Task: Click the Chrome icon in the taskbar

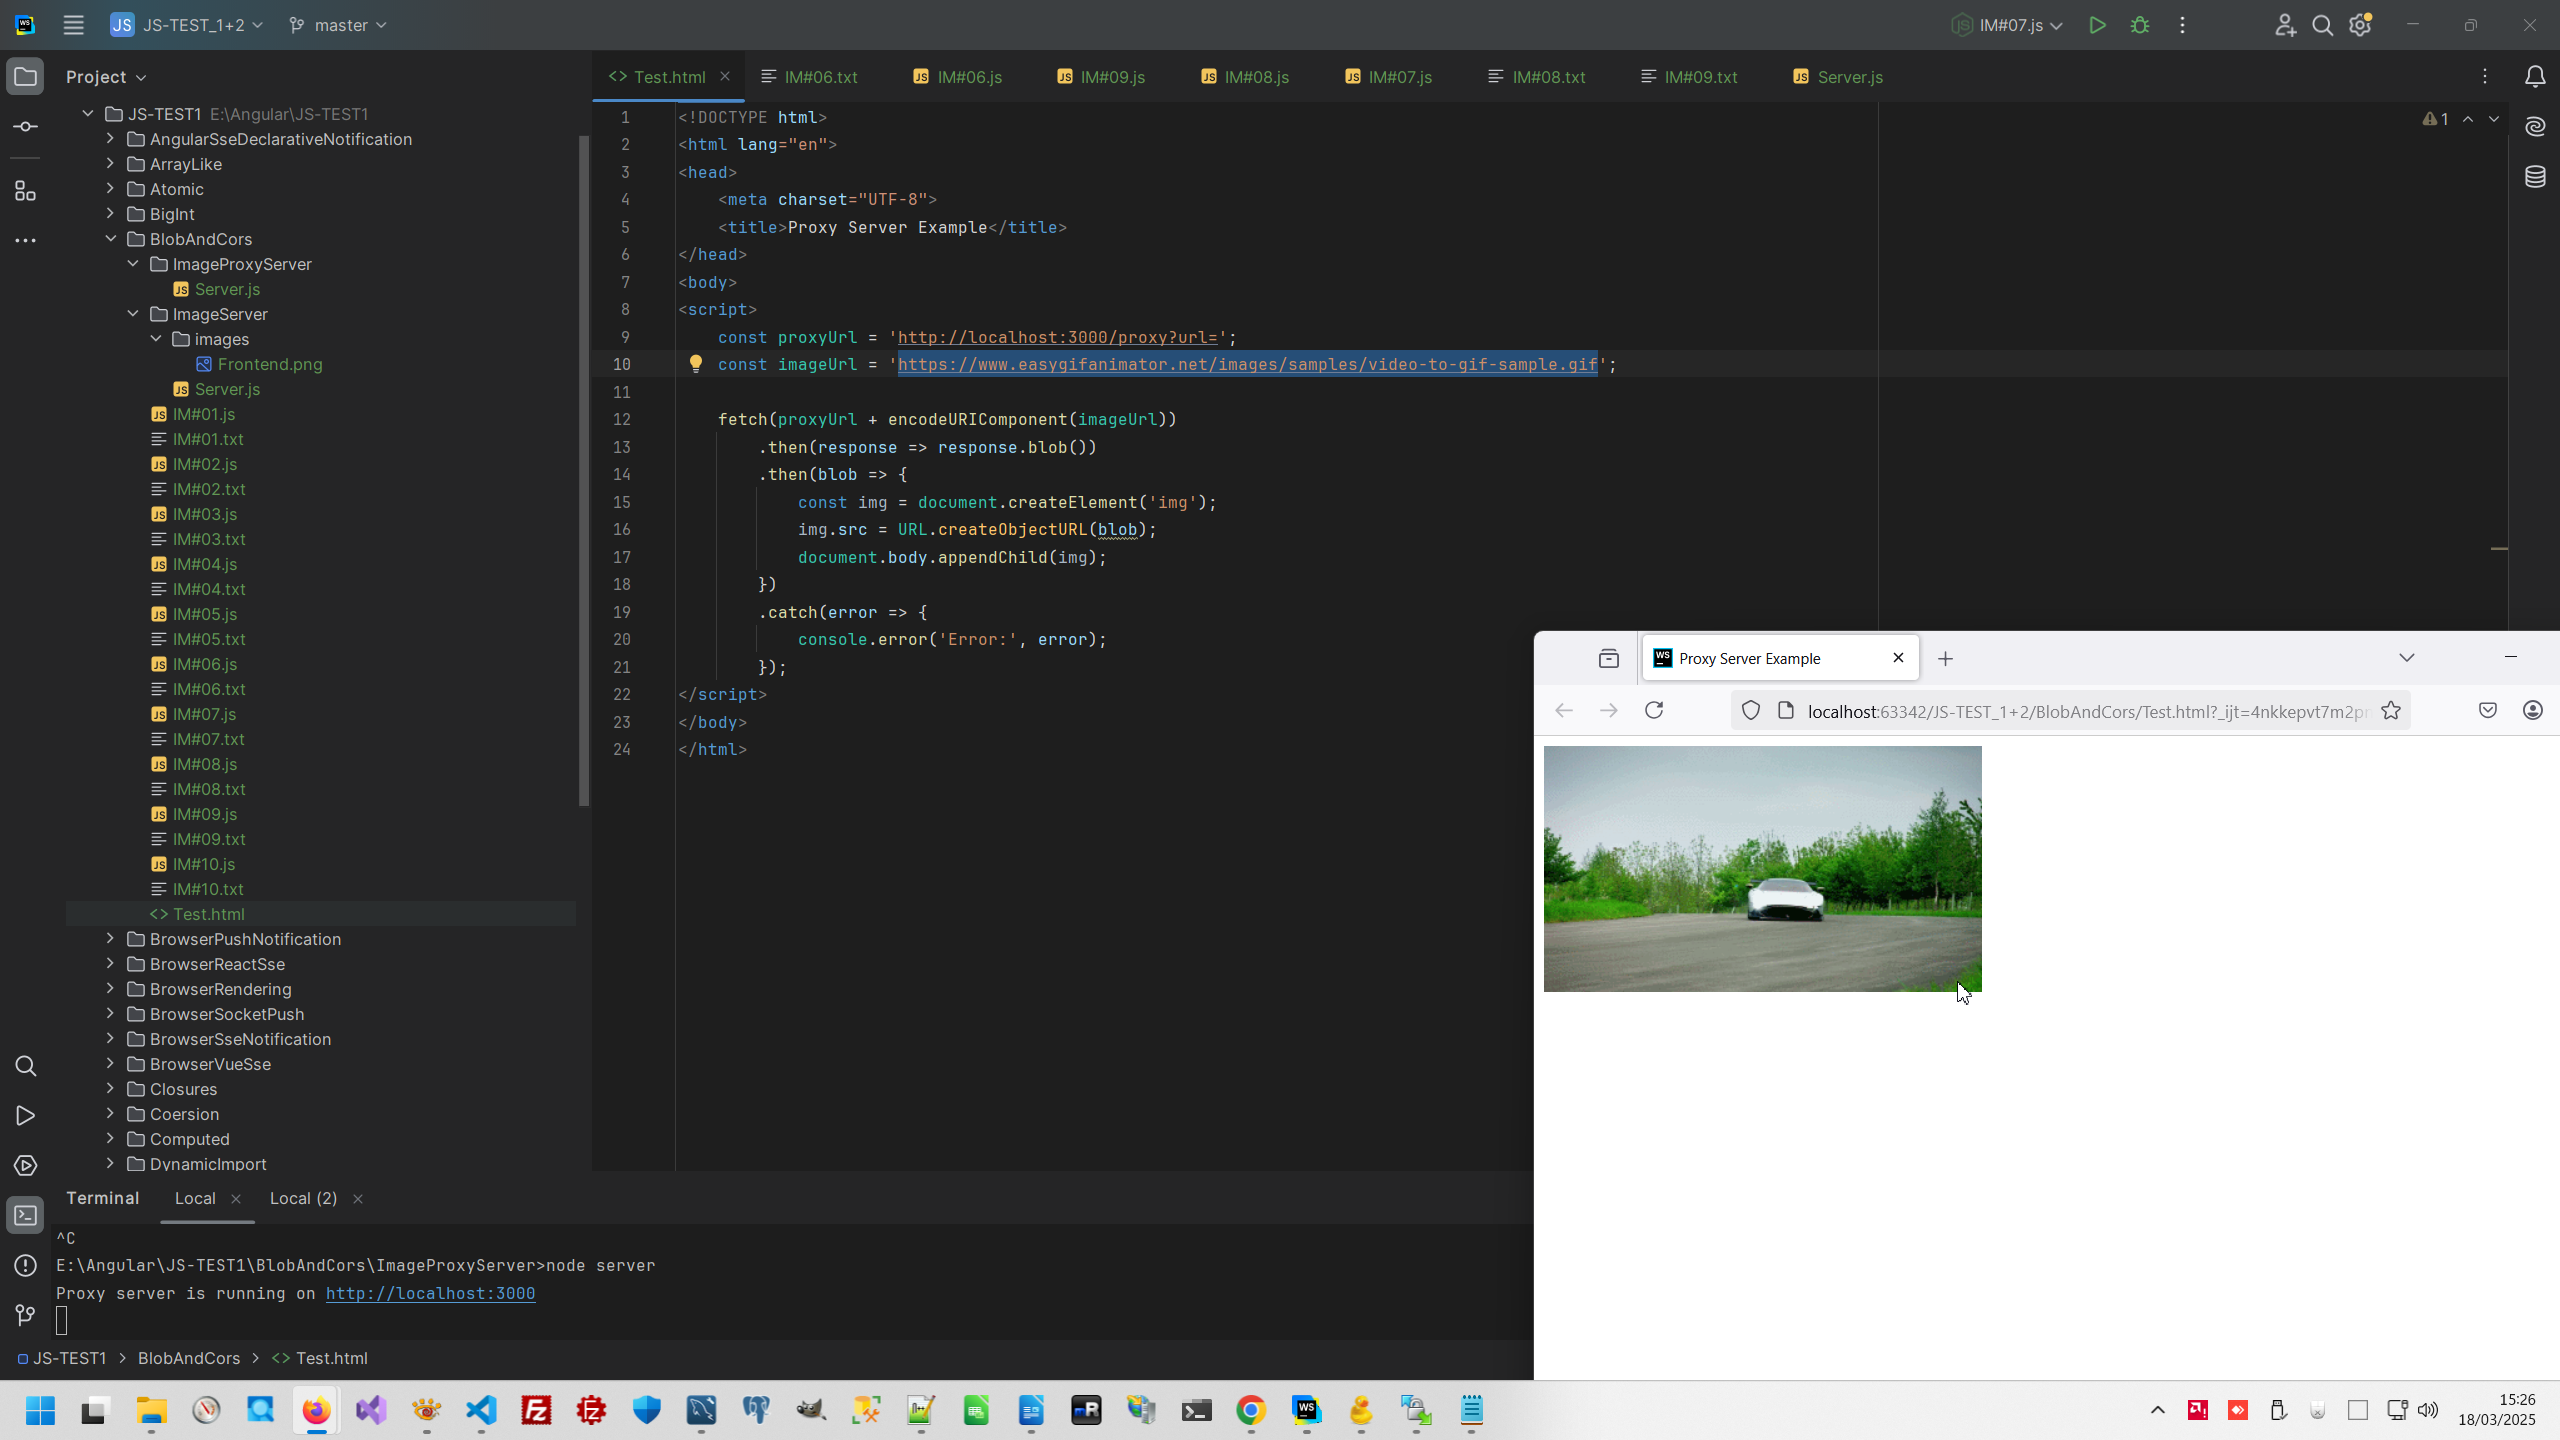Action: pyautogui.click(x=1250, y=1410)
